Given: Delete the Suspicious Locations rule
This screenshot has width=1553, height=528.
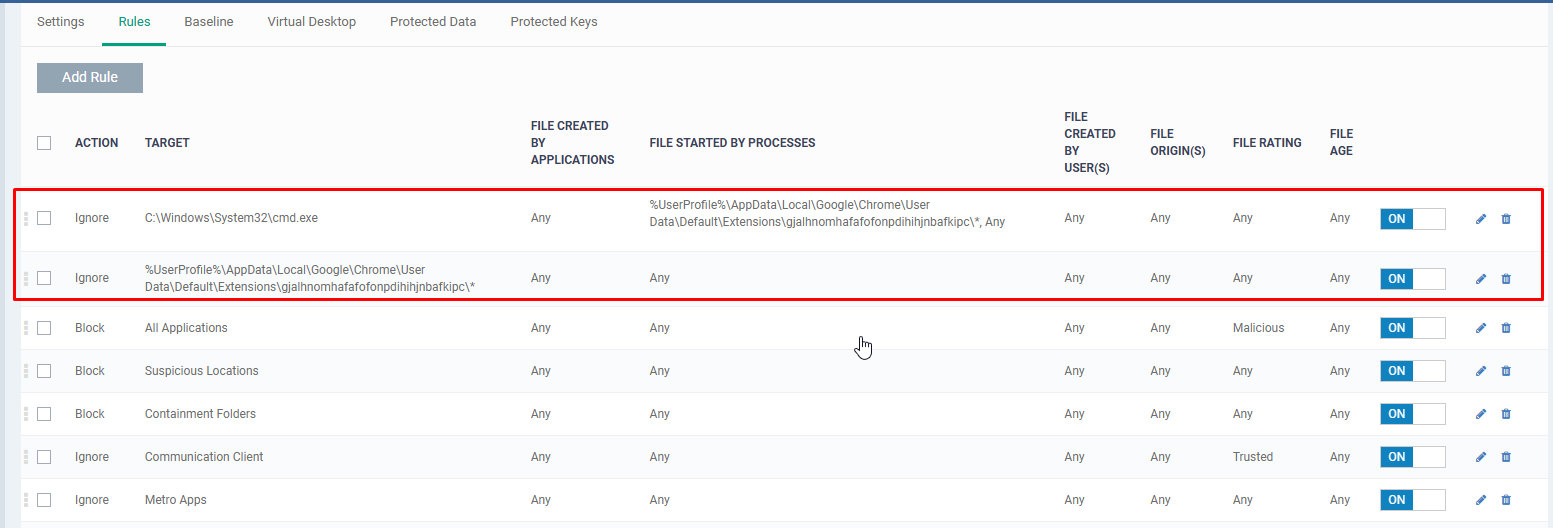Looking at the screenshot, I should pos(1506,371).
